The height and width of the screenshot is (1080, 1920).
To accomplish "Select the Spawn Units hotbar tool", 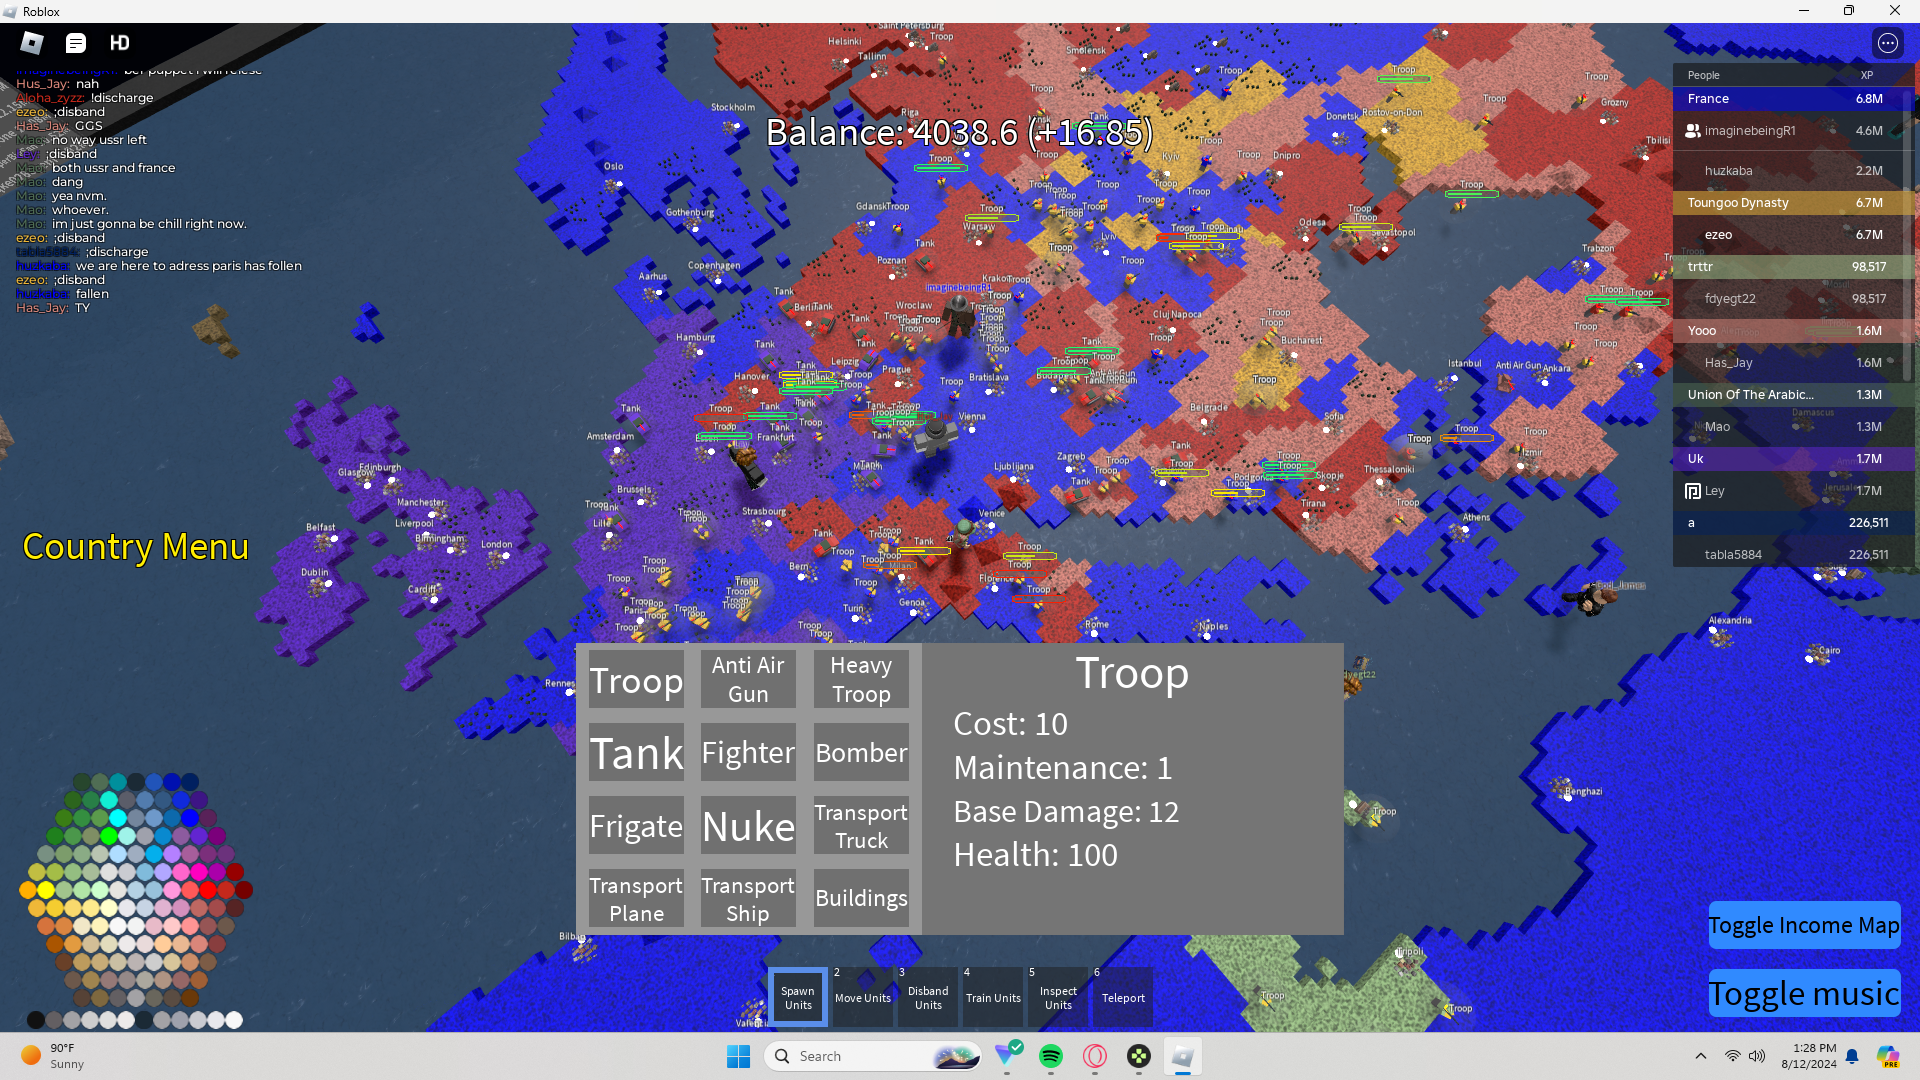I will pos(798,998).
